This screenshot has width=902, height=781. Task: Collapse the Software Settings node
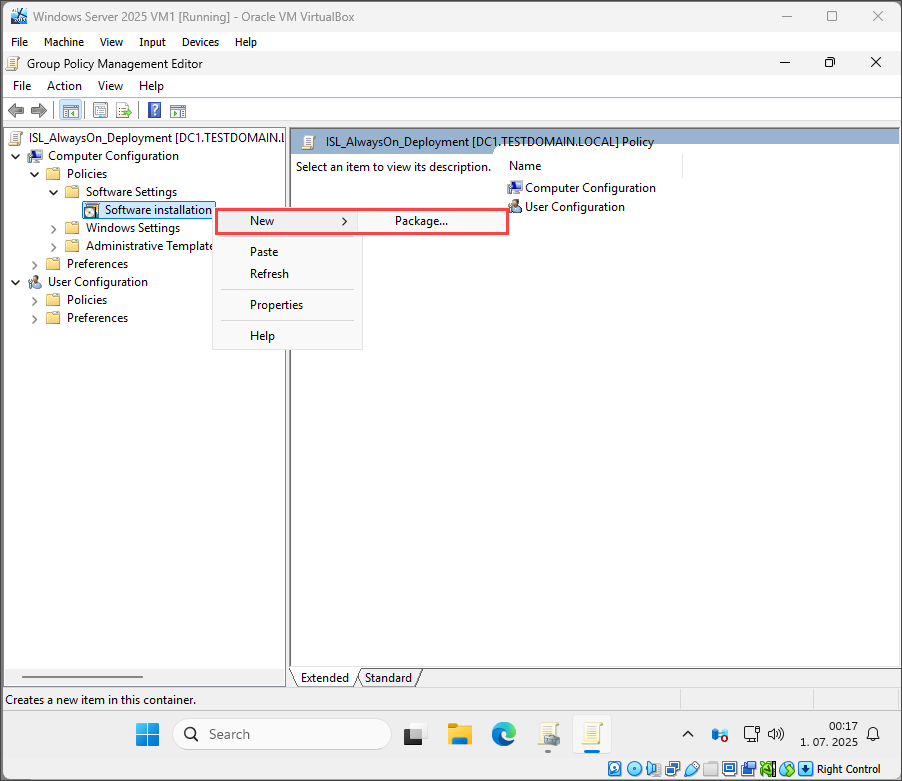click(x=53, y=192)
